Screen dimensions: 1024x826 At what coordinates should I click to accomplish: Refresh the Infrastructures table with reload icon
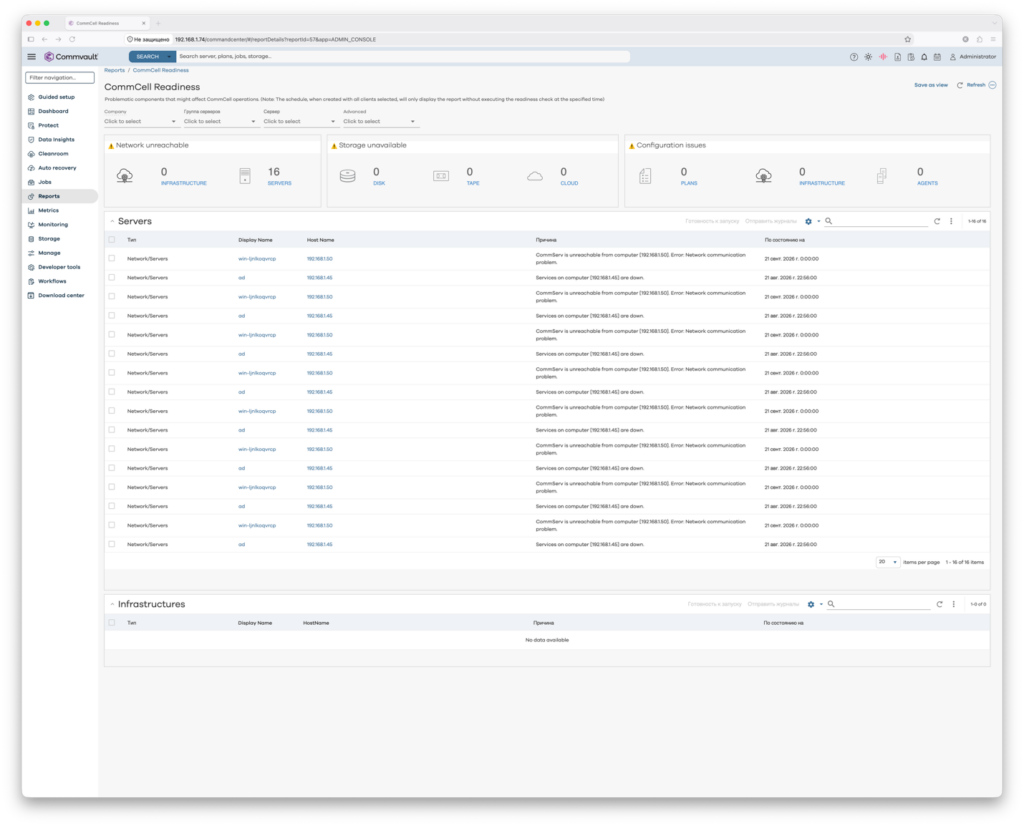point(940,604)
